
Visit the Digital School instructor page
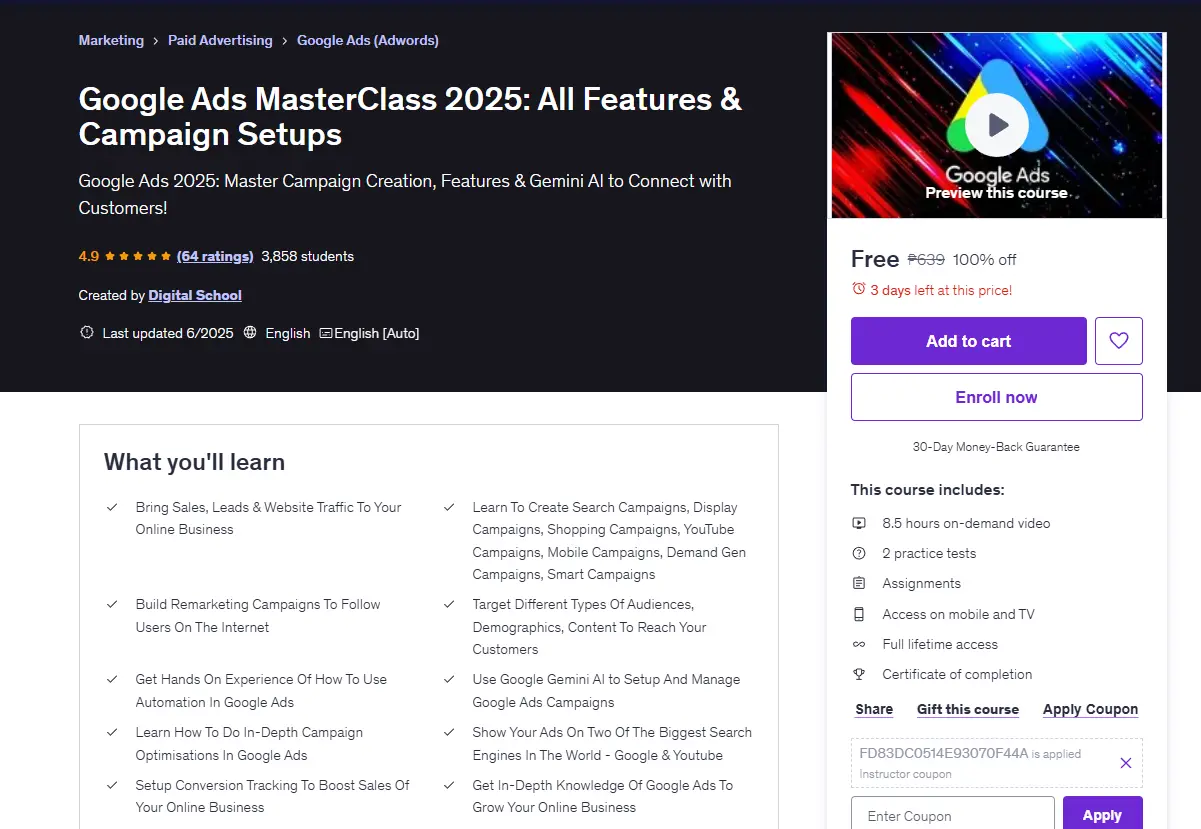tap(195, 295)
